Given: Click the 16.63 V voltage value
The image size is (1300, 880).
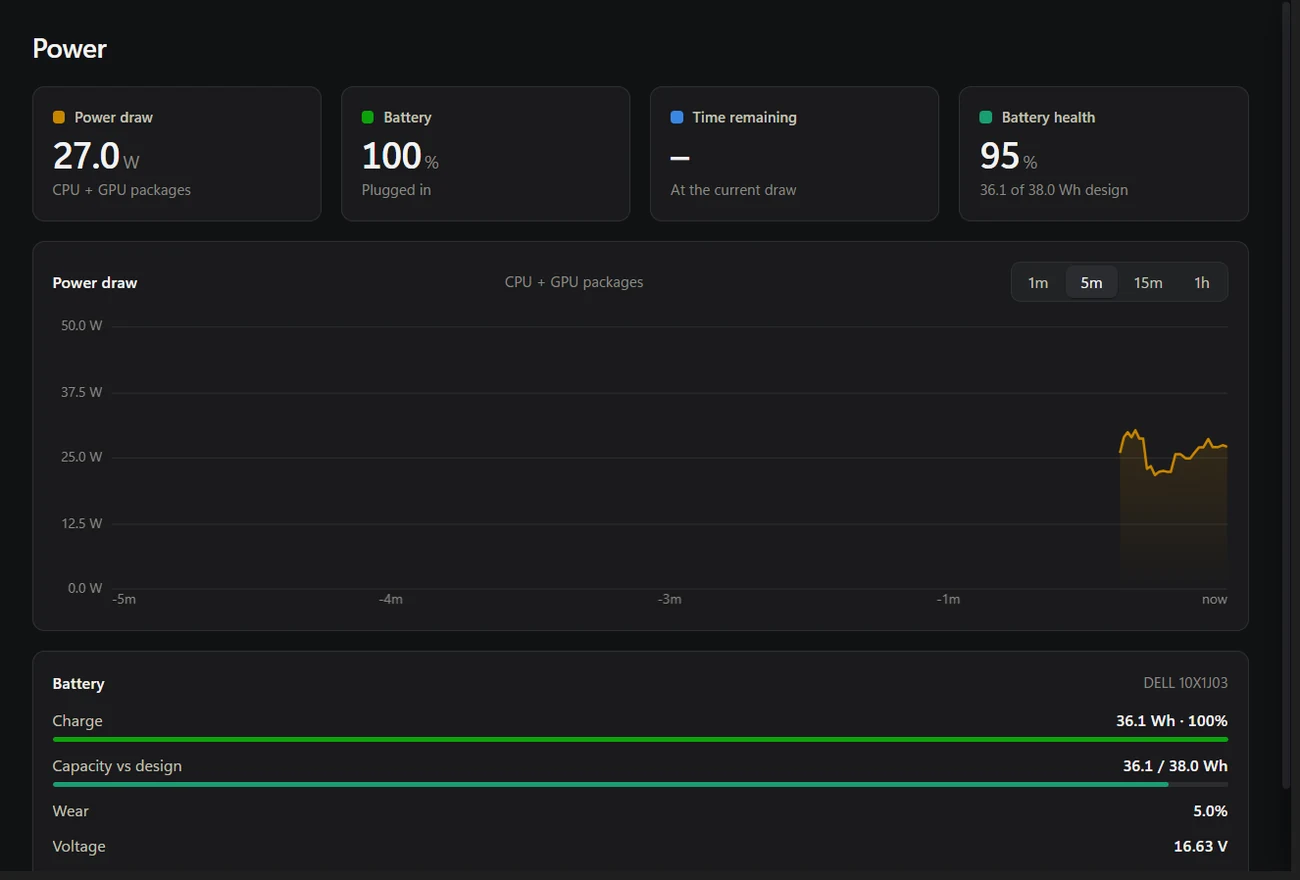Looking at the screenshot, I should coord(1200,846).
